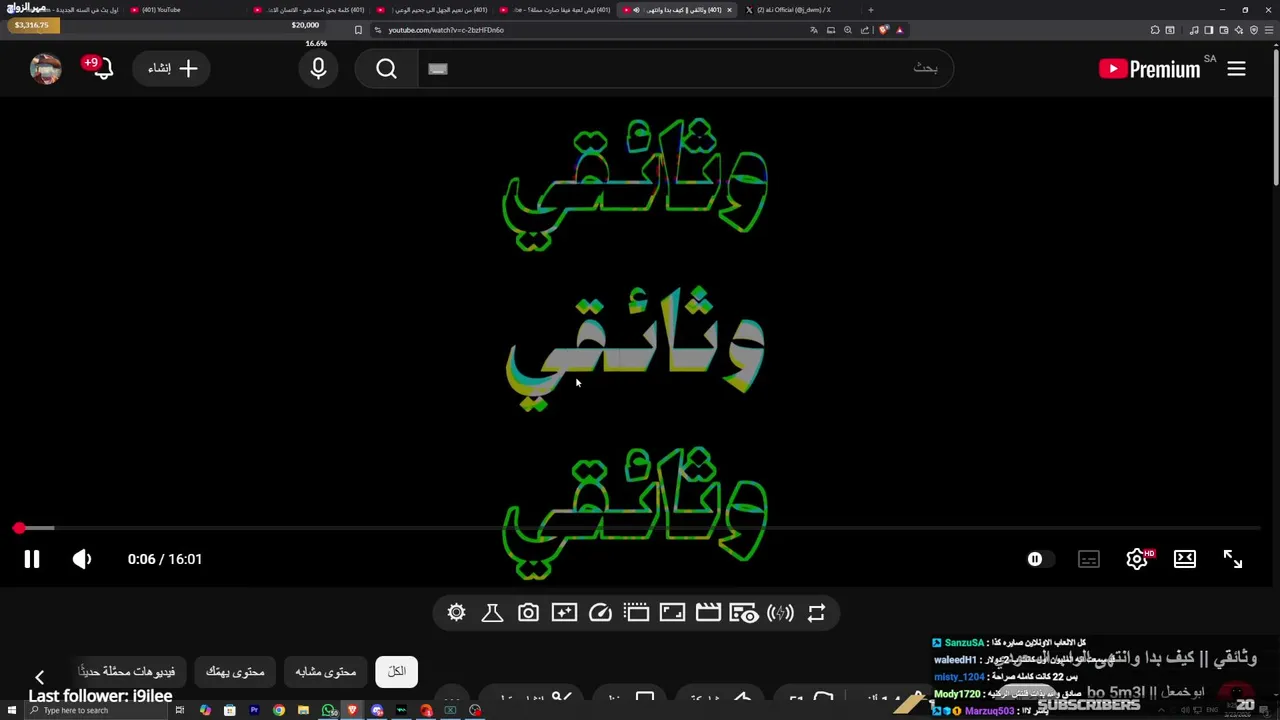Exit theater mode using the theater icon
The height and width of the screenshot is (720, 1280).
click(x=1185, y=559)
